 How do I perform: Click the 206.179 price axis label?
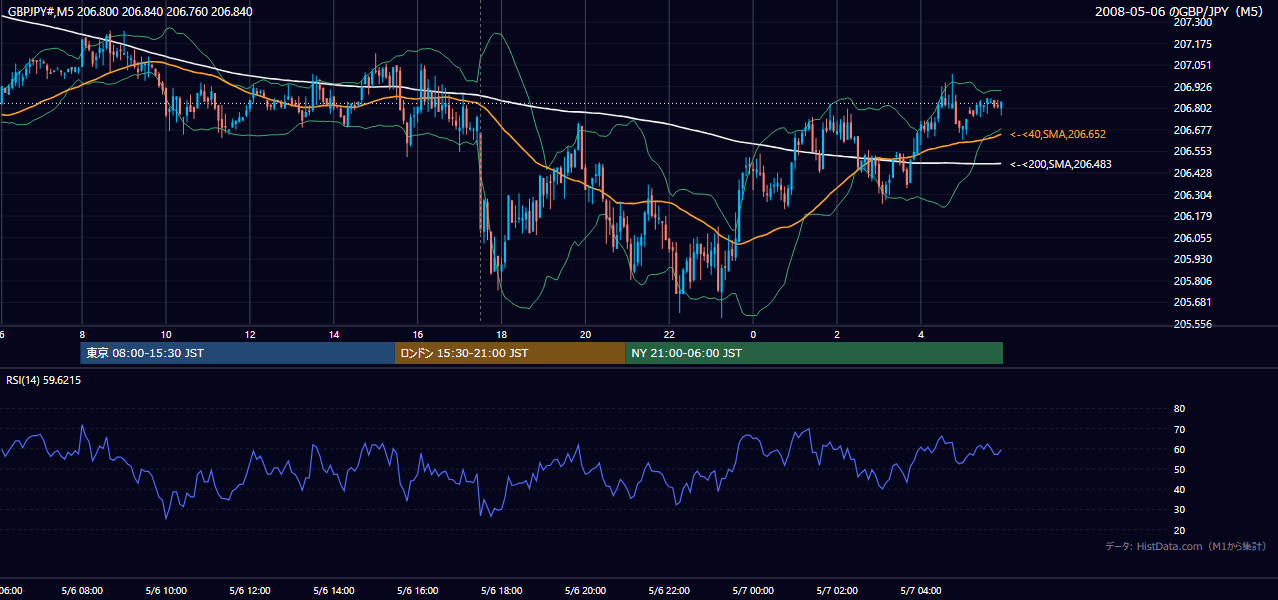click(x=1193, y=216)
